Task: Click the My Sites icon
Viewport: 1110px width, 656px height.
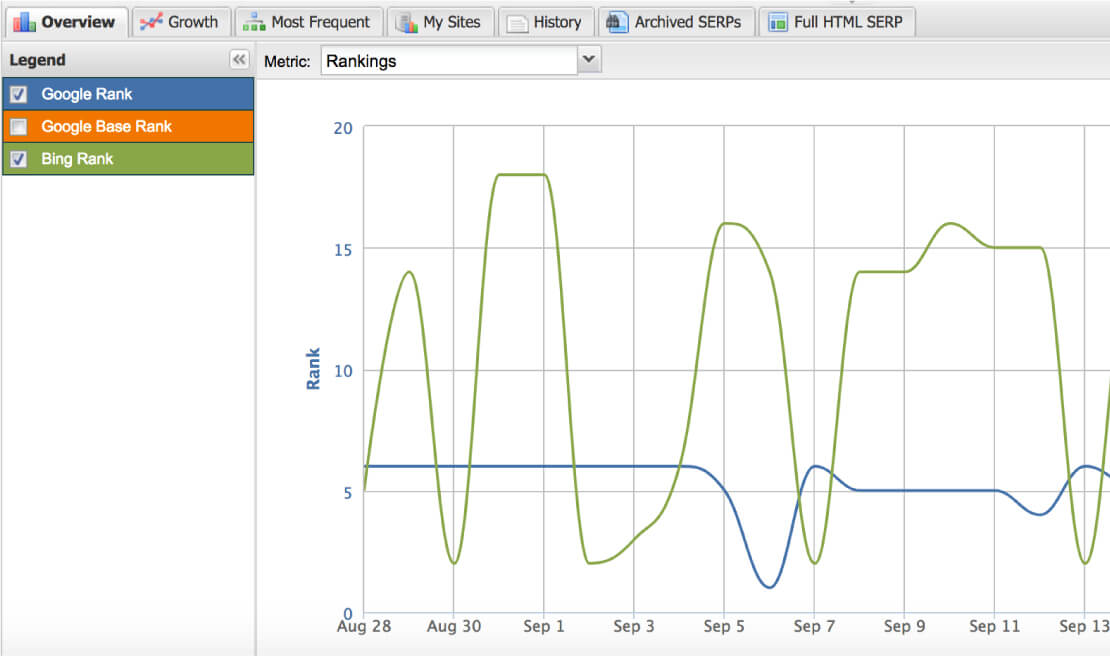Action: [x=406, y=22]
